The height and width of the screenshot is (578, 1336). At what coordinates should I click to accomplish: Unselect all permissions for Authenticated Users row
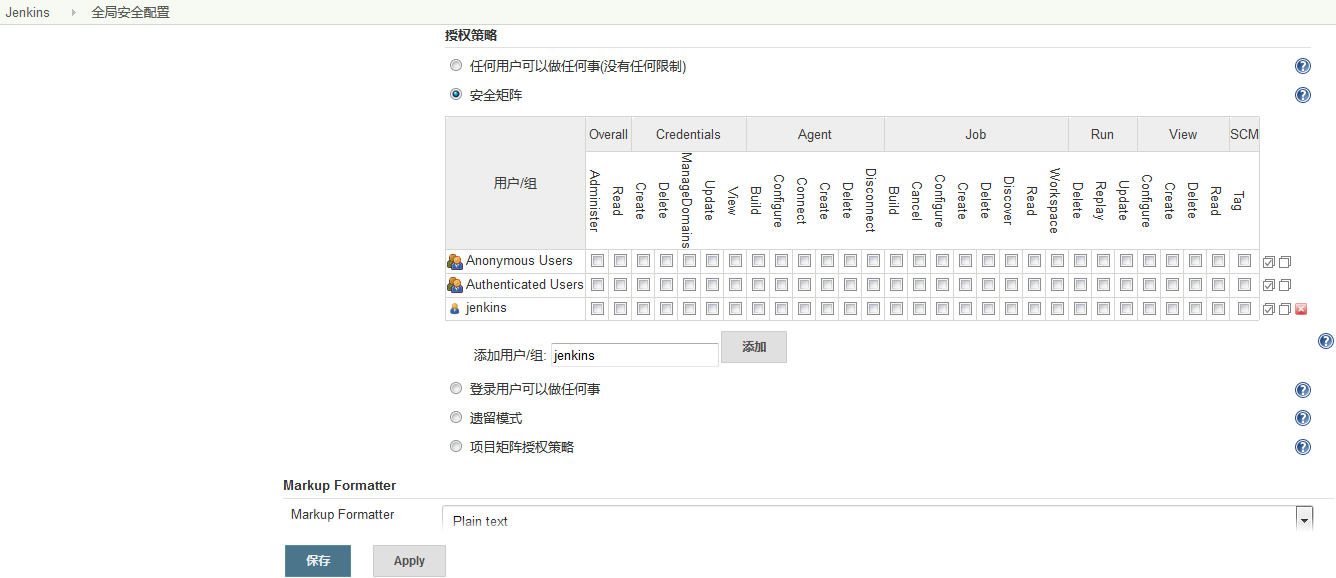pos(1285,285)
